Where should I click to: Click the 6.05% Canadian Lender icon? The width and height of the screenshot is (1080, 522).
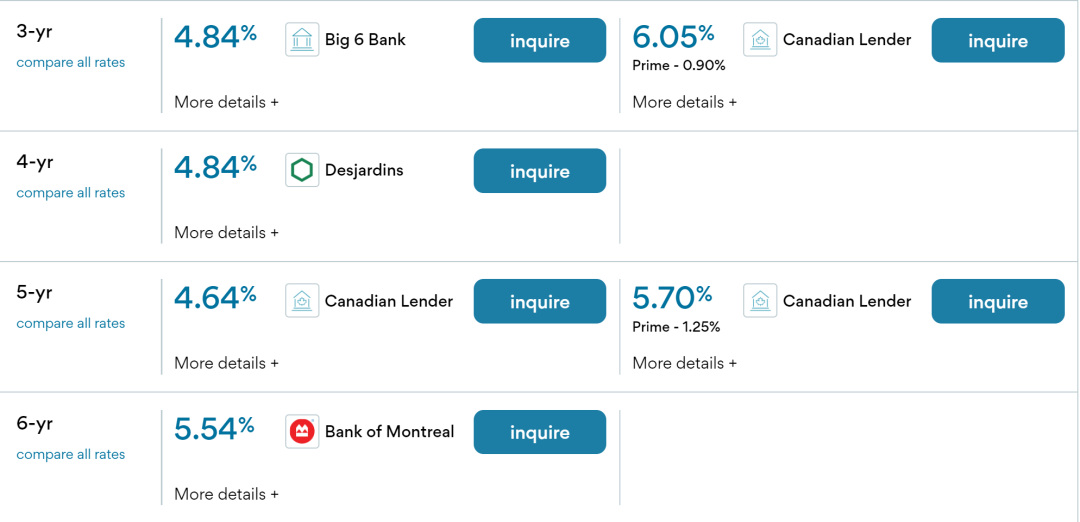point(760,40)
